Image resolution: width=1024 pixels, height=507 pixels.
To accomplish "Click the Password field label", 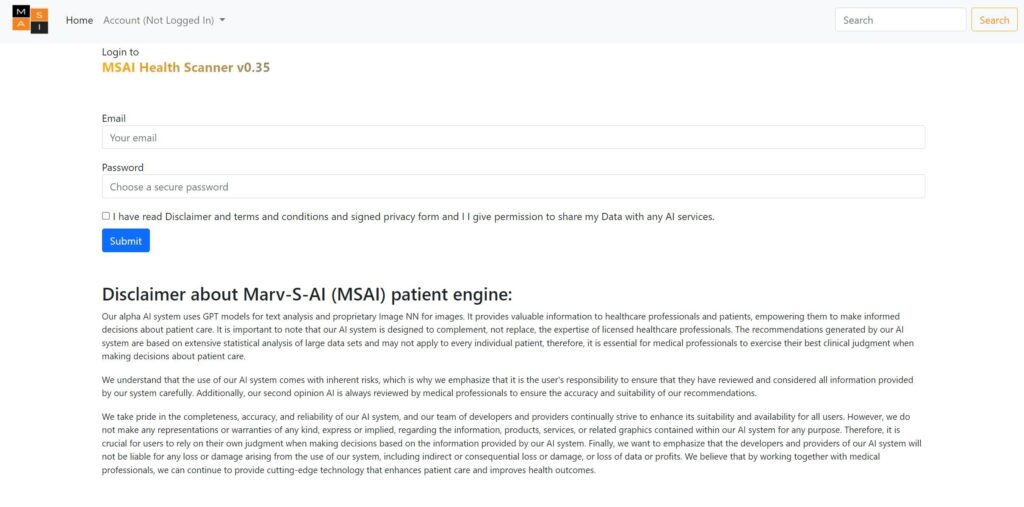I will (123, 167).
